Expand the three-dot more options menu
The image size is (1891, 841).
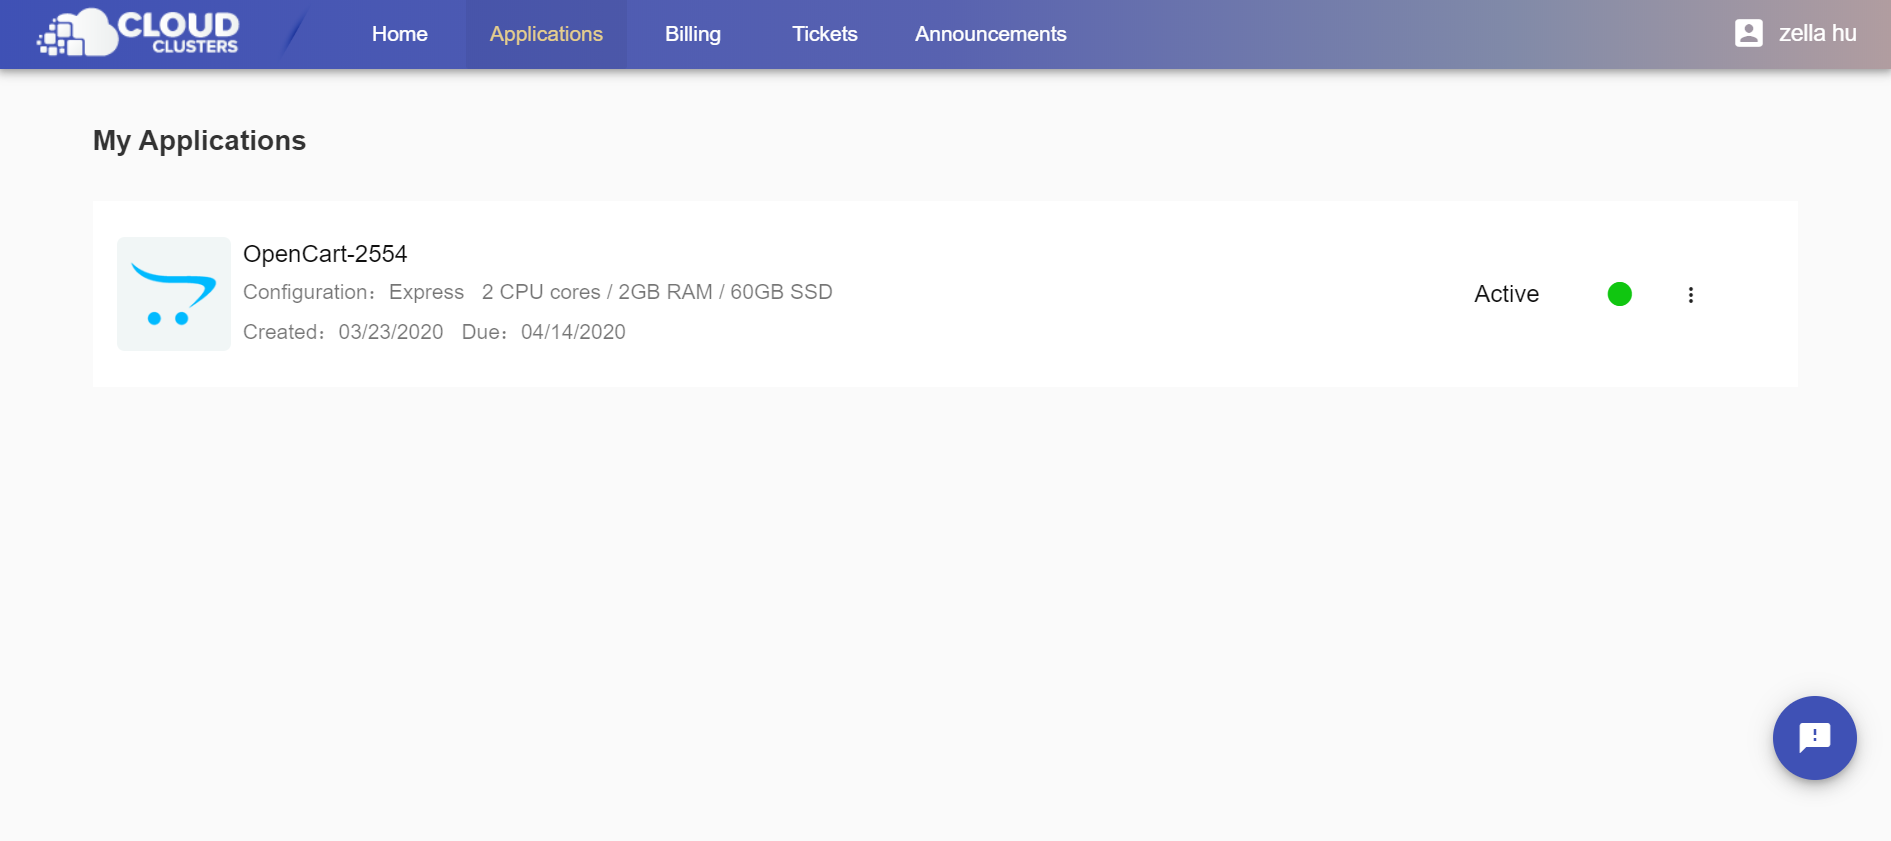click(1690, 295)
